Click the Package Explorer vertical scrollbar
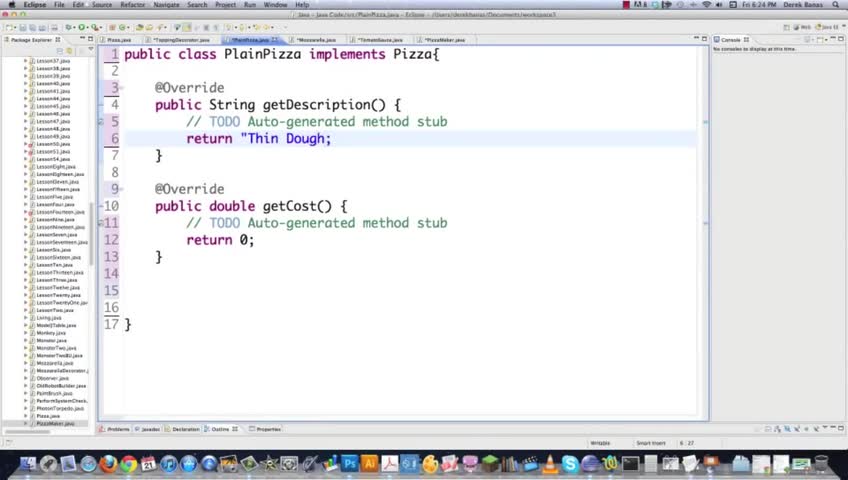The width and height of the screenshot is (848, 480). click(x=91, y=234)
